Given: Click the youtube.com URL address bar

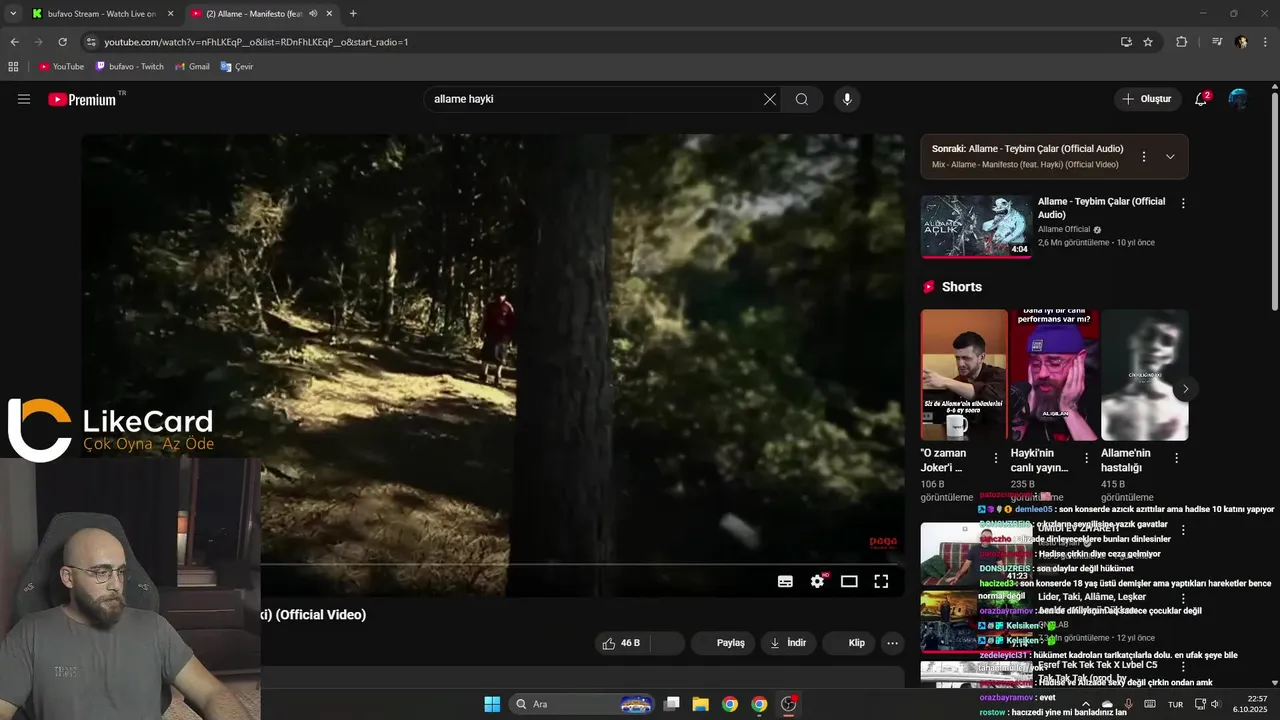Looking at the screenshot, I should pyautogui.click(x=256, y=42).
